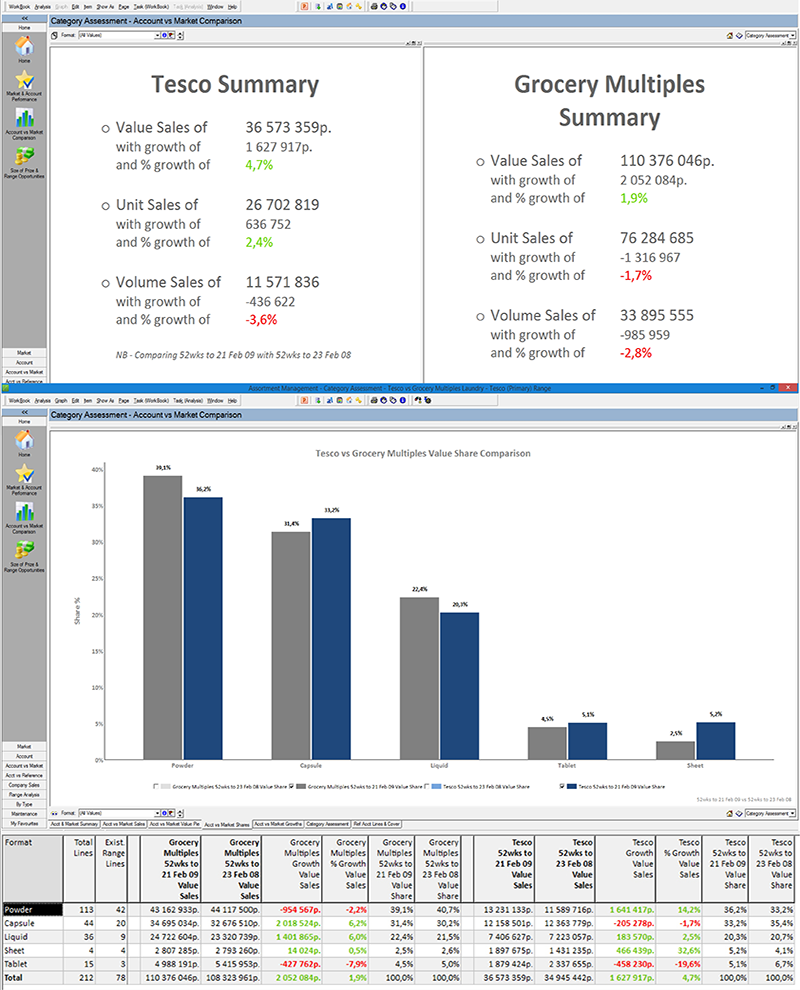Switch to Acct vs Market Sales tab
The image size is (800, 990).
tap(124, 824)
